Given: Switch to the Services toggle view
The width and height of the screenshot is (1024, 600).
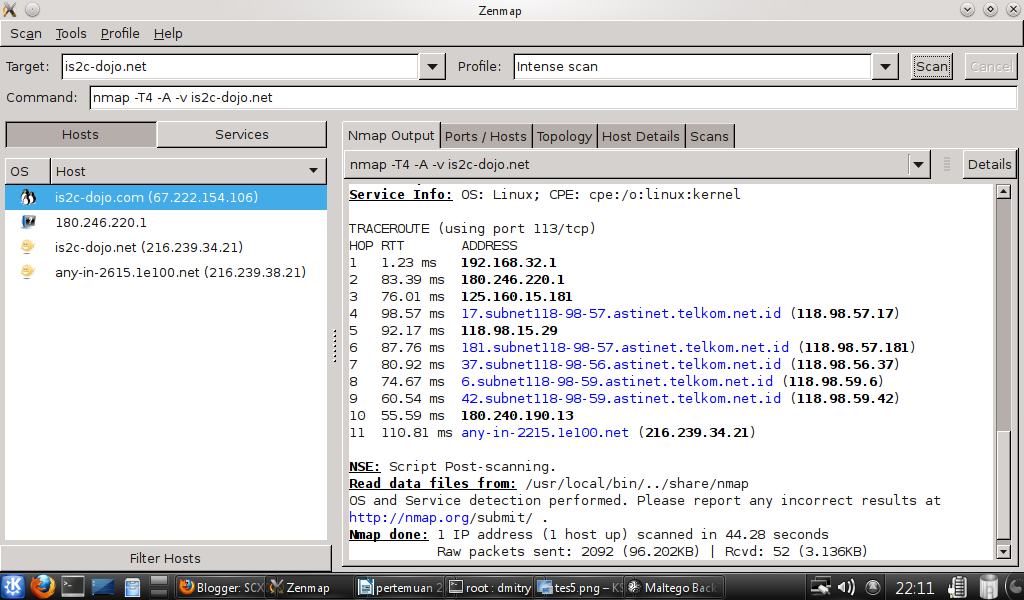Looking at the screenshot, I should click(242, 134).
